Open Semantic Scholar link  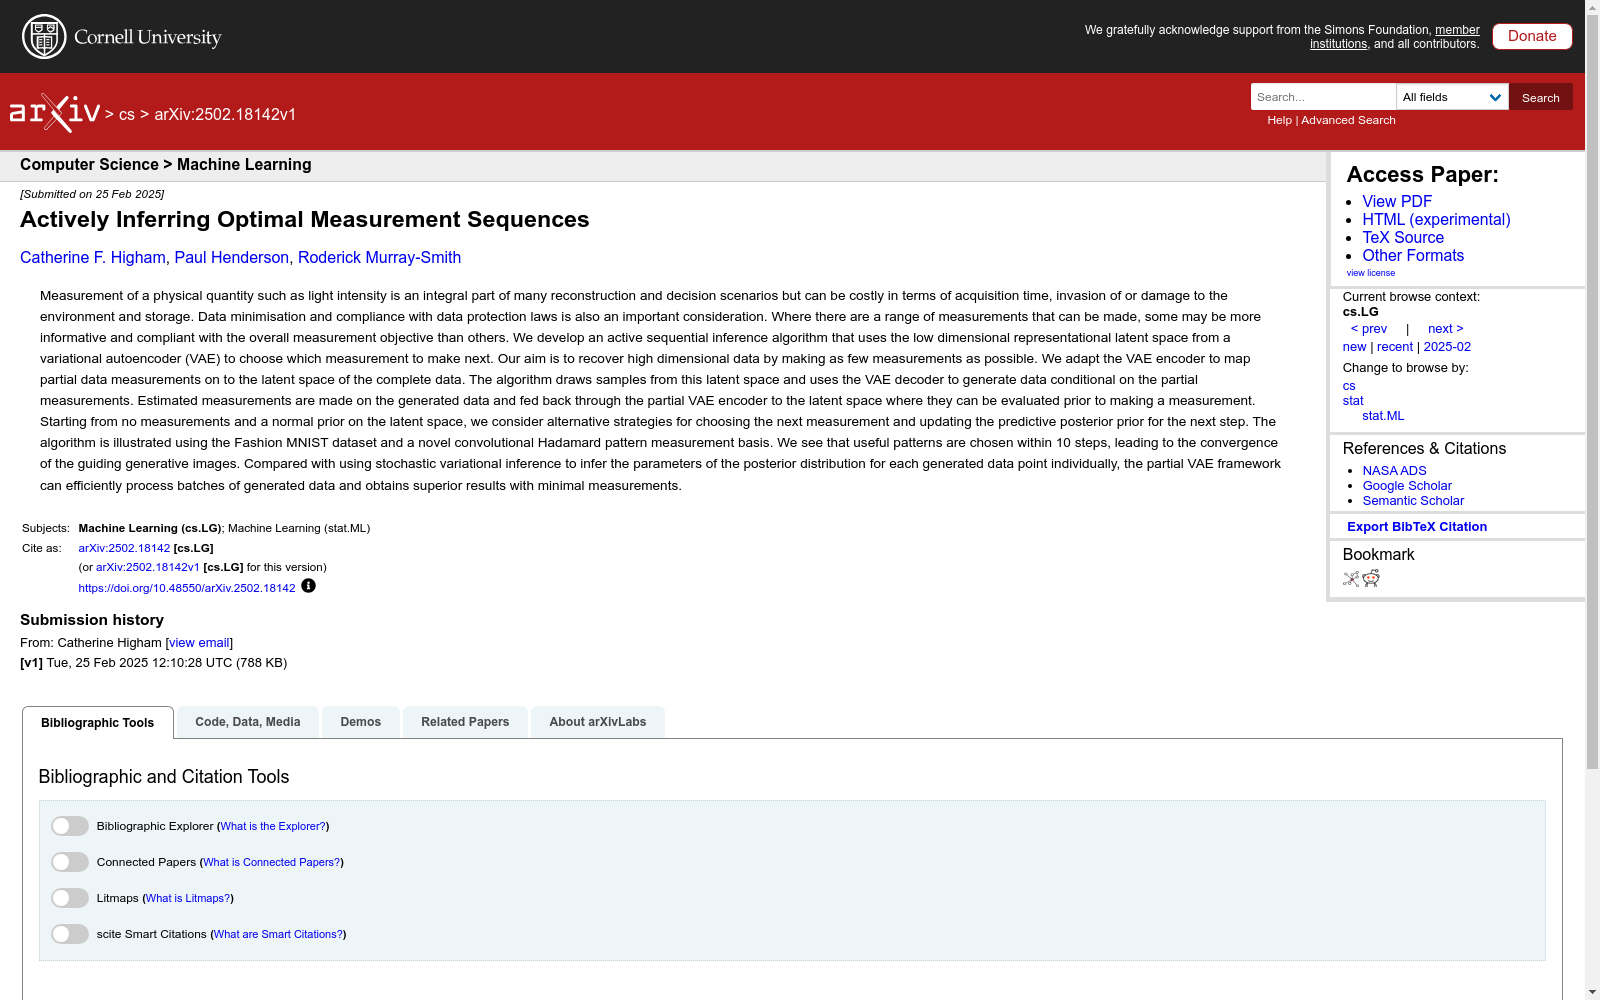pos(1413,501)
